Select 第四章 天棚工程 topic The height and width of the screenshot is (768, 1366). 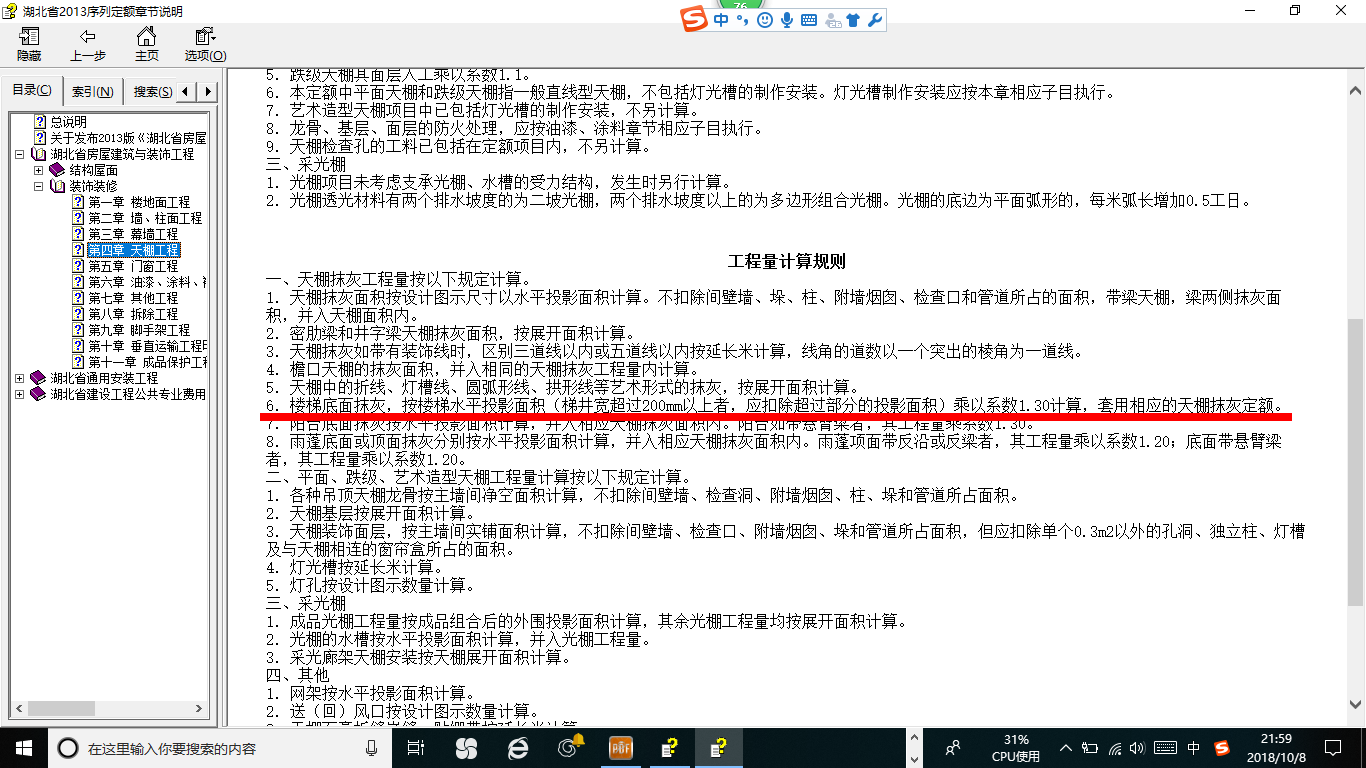pos(133,250)
